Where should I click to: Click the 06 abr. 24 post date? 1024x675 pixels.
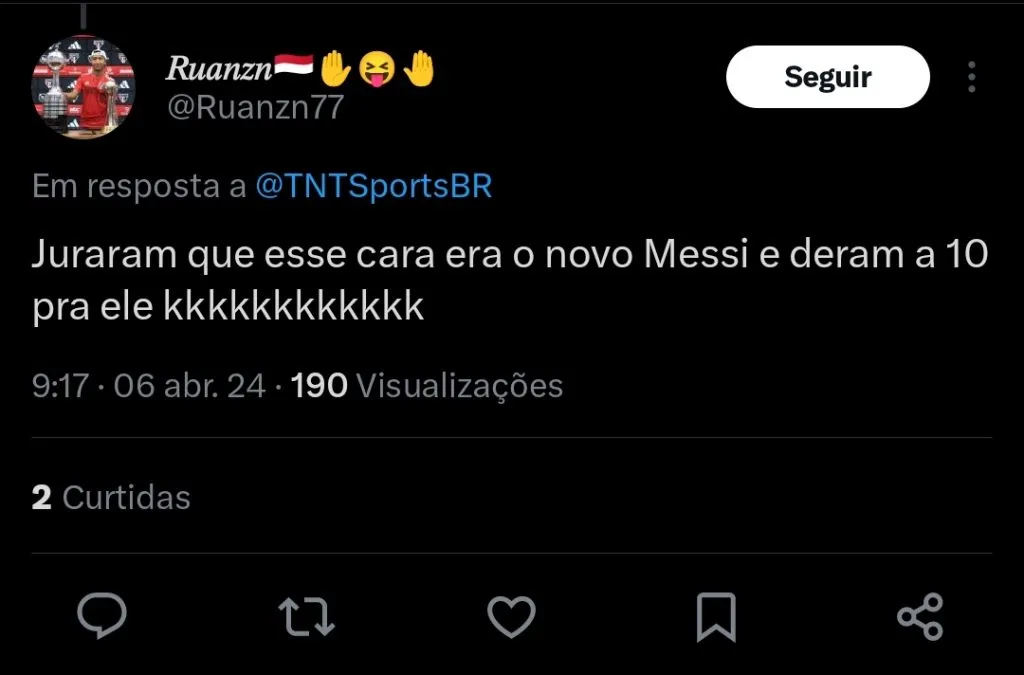point(190,386)
